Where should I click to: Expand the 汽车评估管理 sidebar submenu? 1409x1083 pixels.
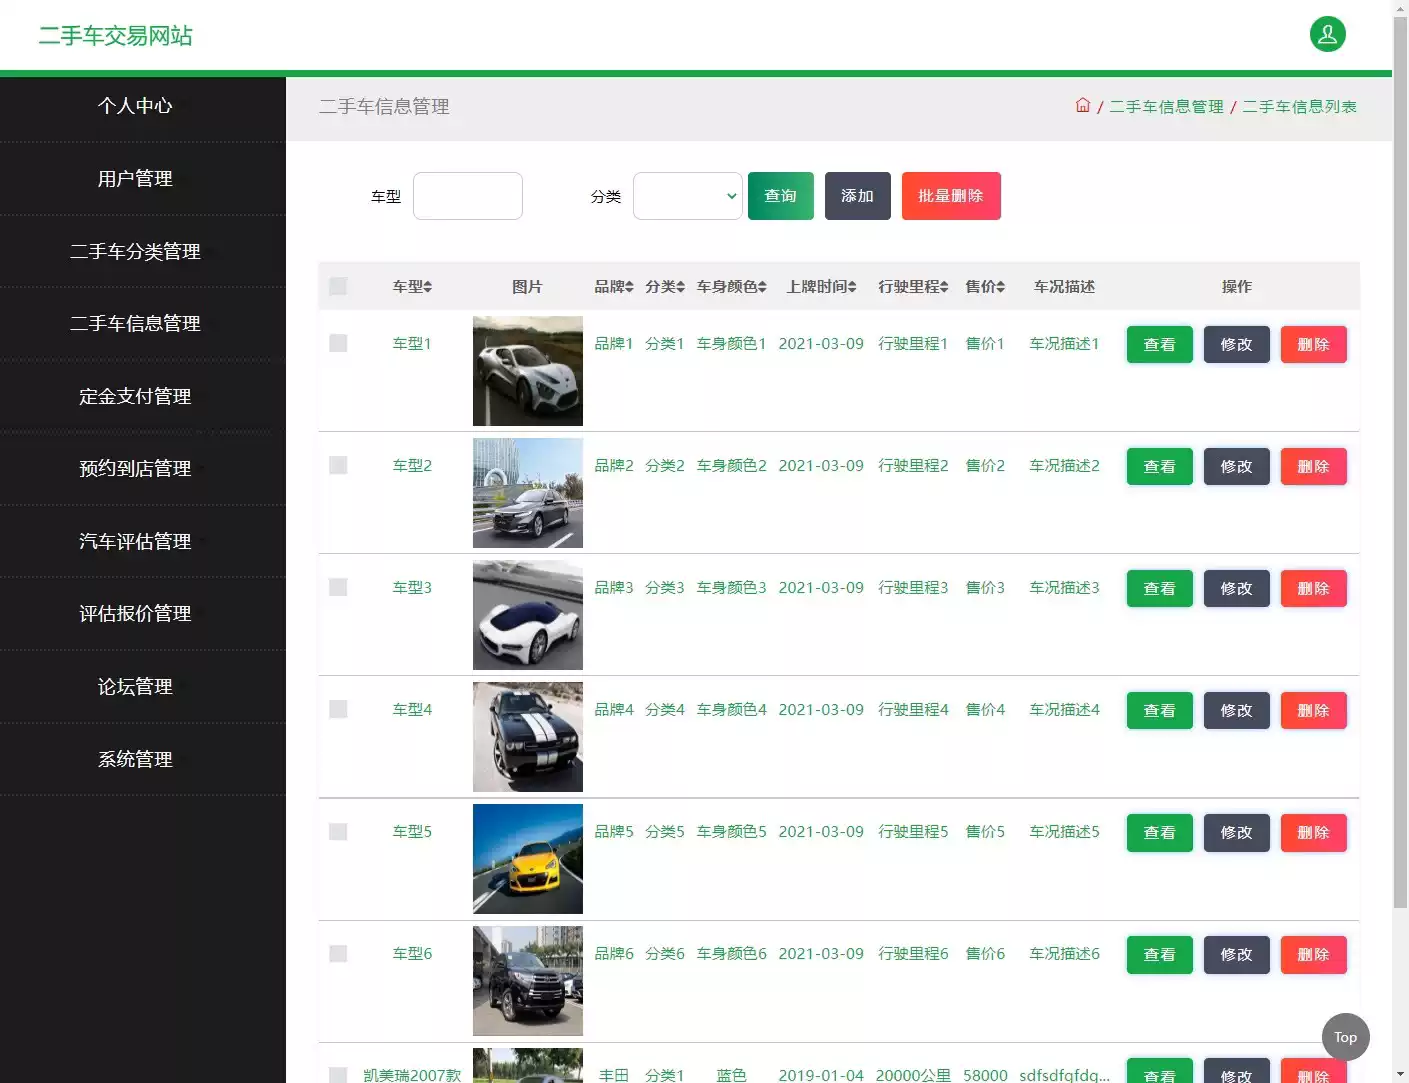pos(135,541)
